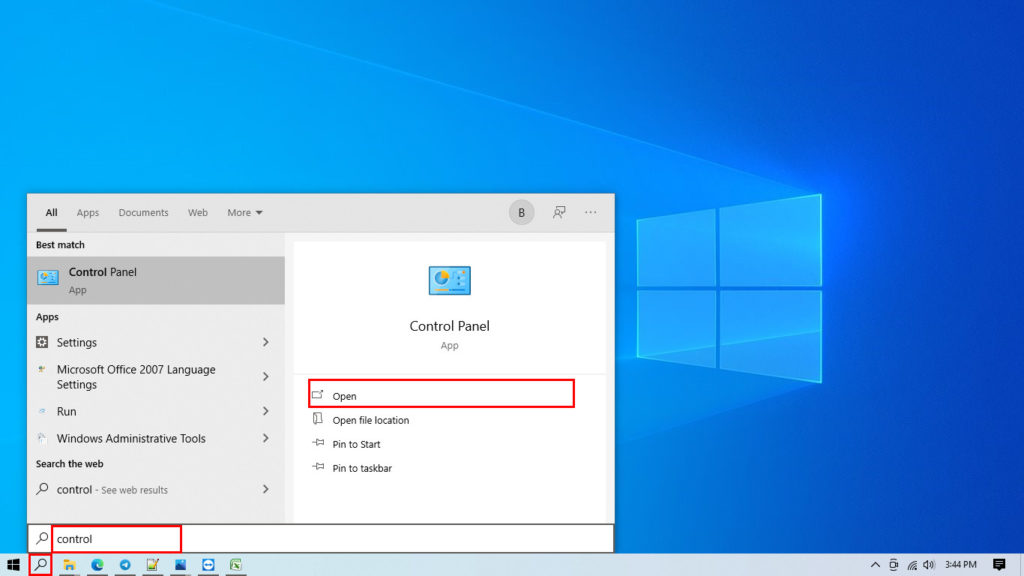Expand the control web results arrow
Screen dimensions: 1024x576
coord(266,489)
